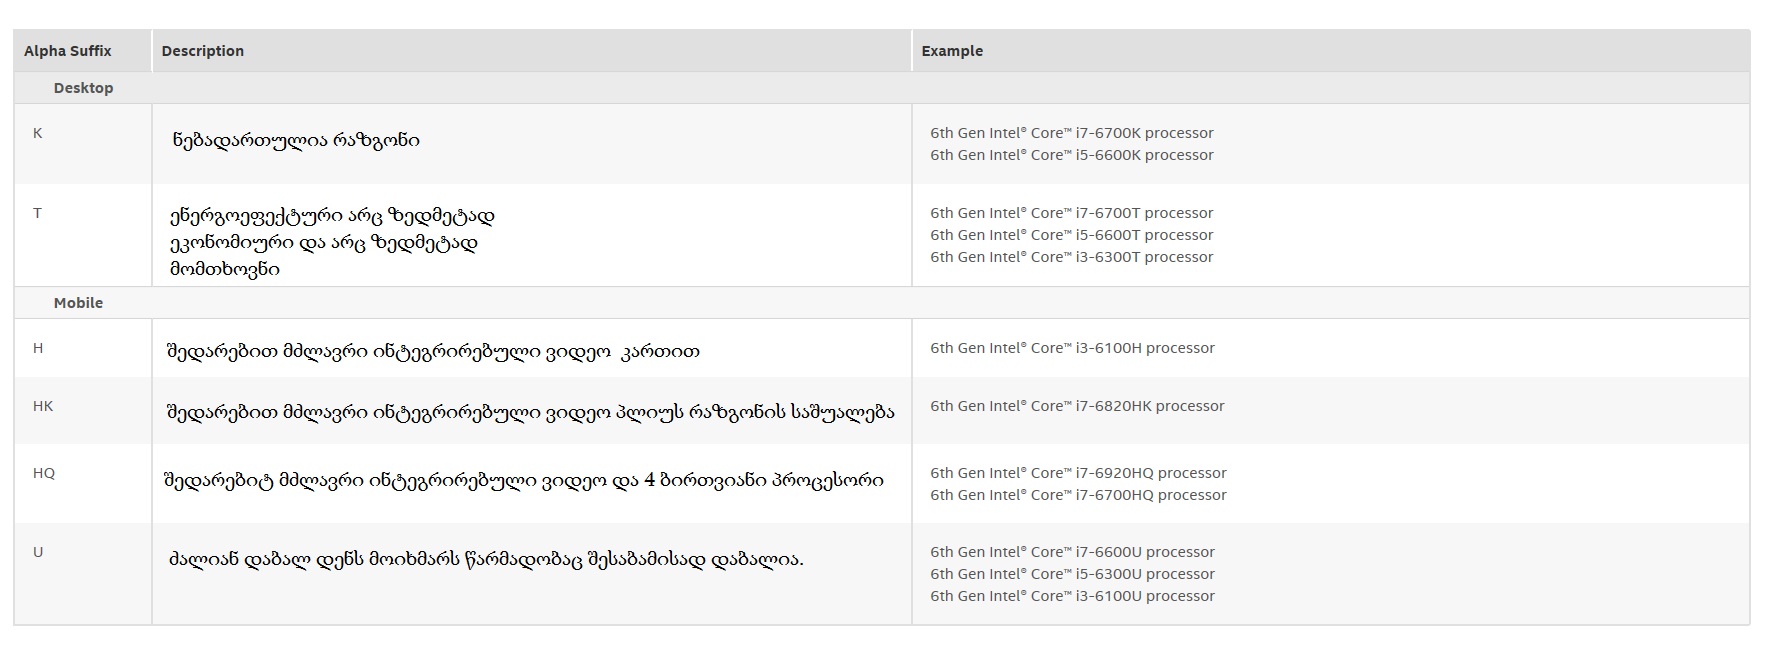The height and width of the screenshot is (646, 1766).
Task: Click Core i3-6100U processor example
Action: [x=1072, y=596]
